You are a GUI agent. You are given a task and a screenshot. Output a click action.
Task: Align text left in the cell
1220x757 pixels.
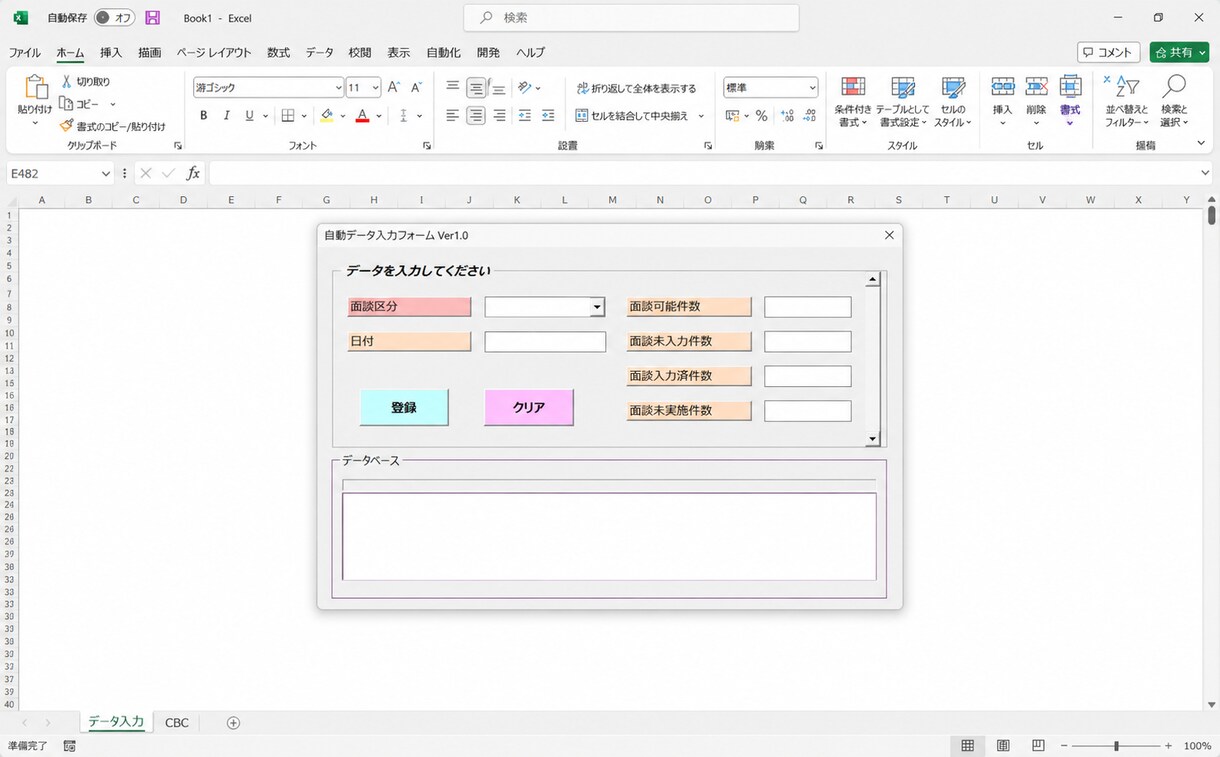(453, 116)
